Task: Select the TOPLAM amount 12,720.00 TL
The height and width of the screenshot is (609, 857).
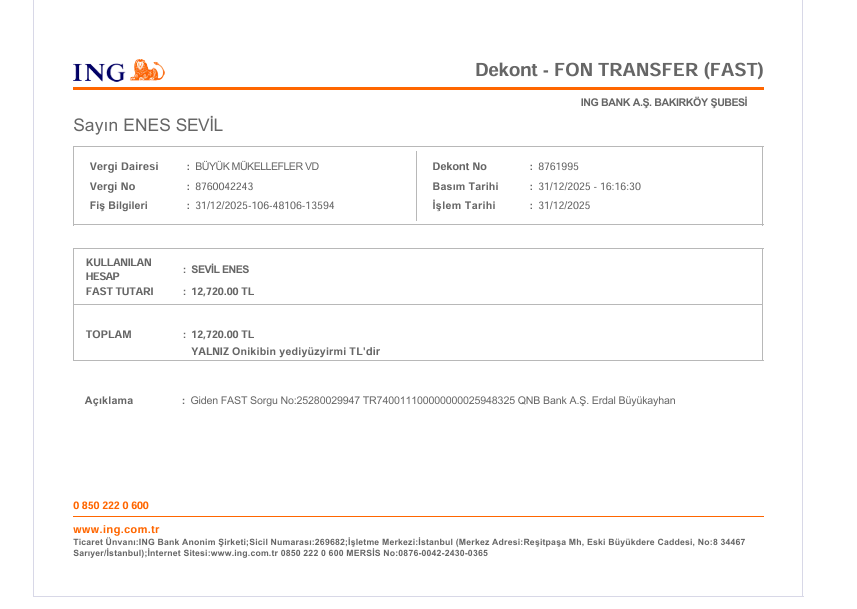Action: tap(222, 335)
